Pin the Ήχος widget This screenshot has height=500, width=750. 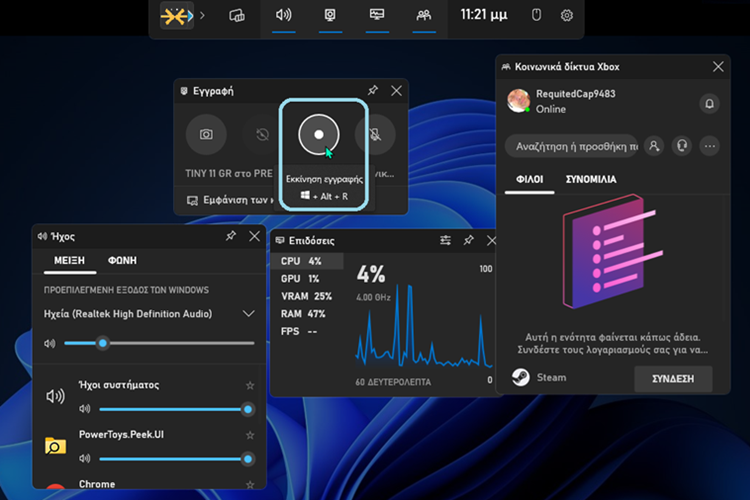231,235
